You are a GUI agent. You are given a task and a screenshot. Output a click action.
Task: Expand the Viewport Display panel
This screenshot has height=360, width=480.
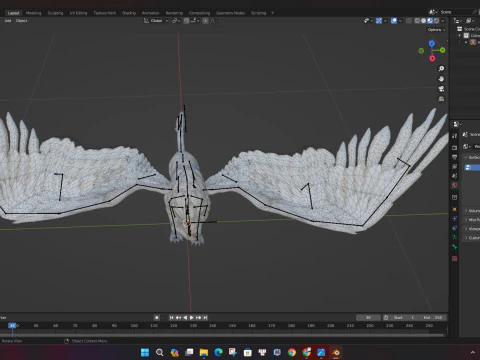click(x=472, y=229)
